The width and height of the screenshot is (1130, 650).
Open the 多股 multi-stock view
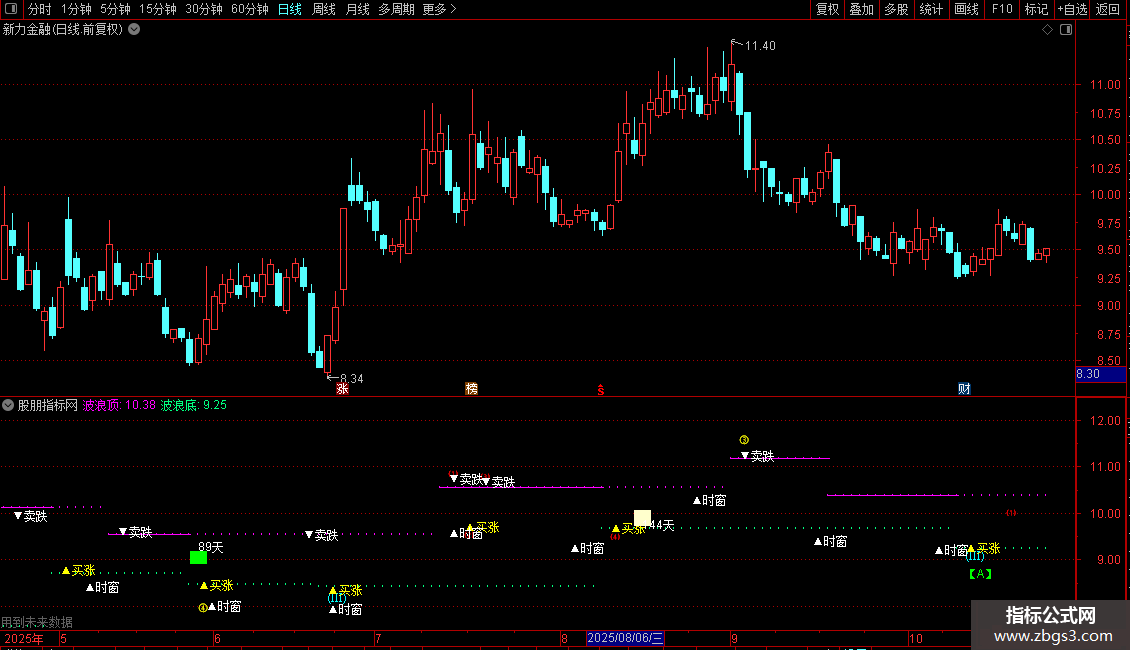point(897,9)
